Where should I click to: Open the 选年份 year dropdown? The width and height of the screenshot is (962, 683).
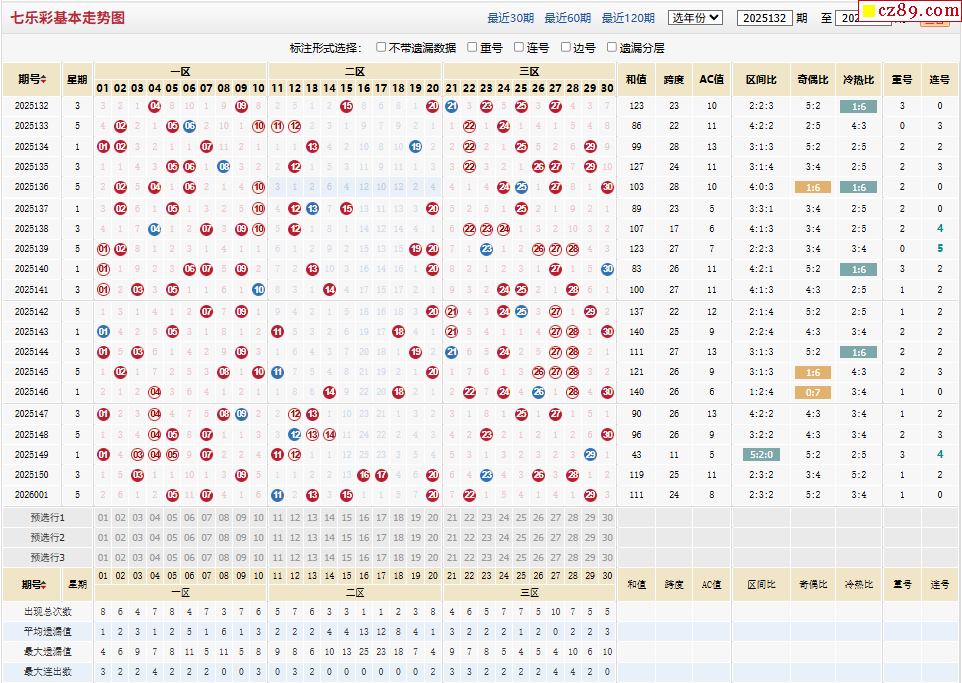pyautogui.click(x=695, y=17)
